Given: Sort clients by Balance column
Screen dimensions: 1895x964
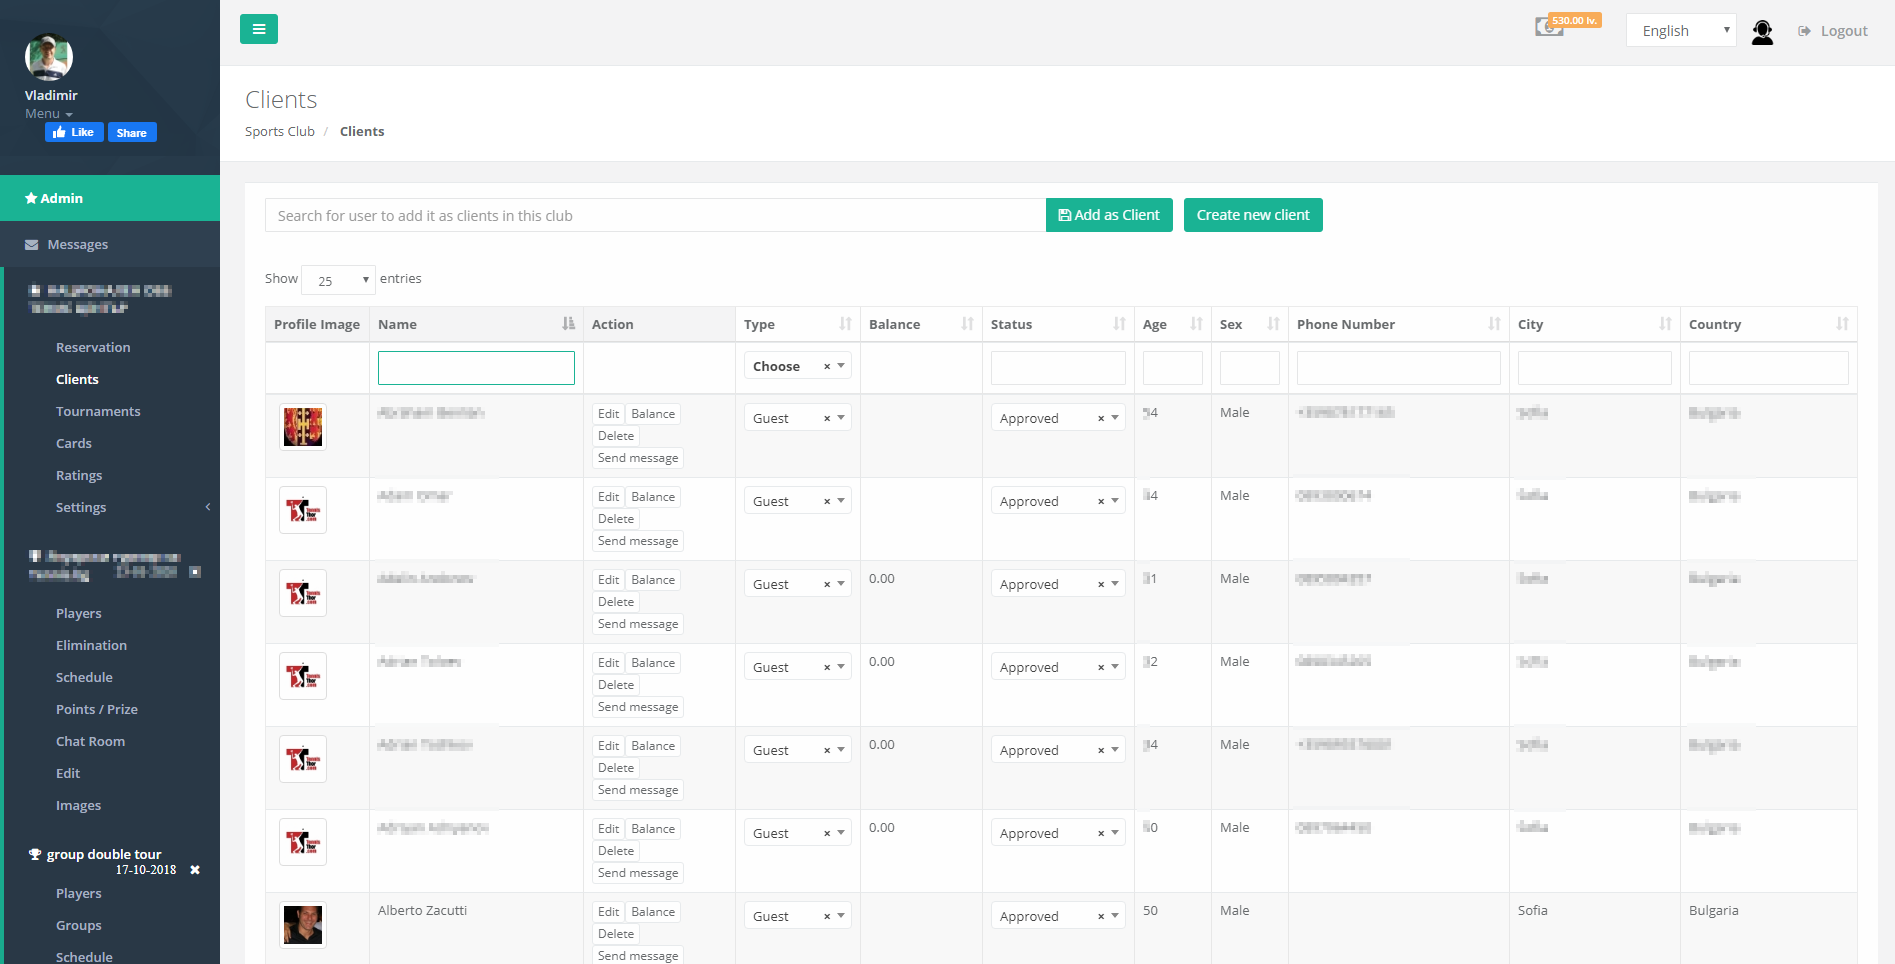Looking at the screenshot, I should point(919,324).
